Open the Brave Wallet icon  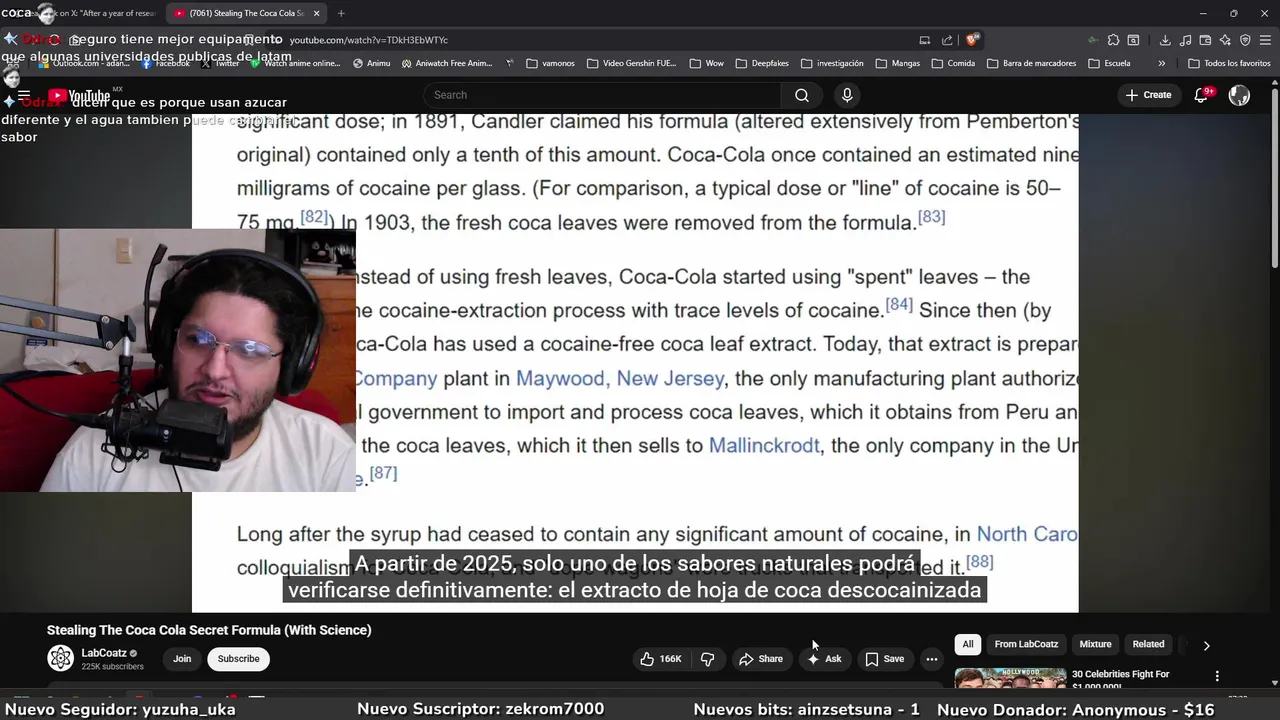(1205, 40)
